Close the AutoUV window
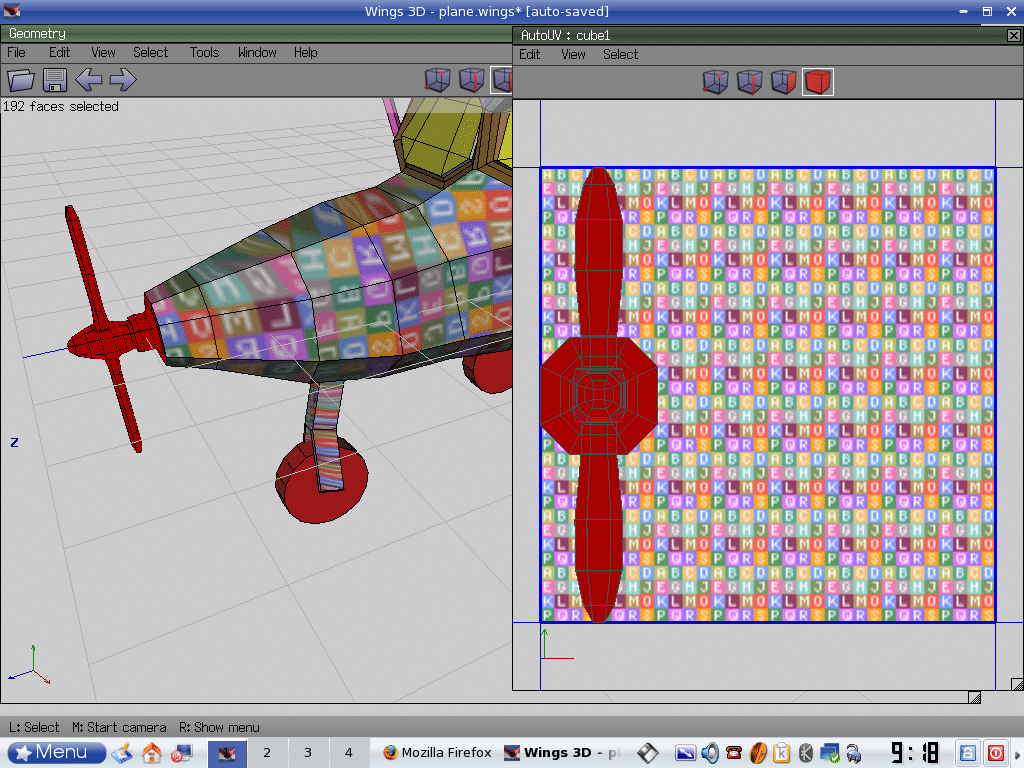Viewport: 1024px width, 768px height. click(1013, 35)
